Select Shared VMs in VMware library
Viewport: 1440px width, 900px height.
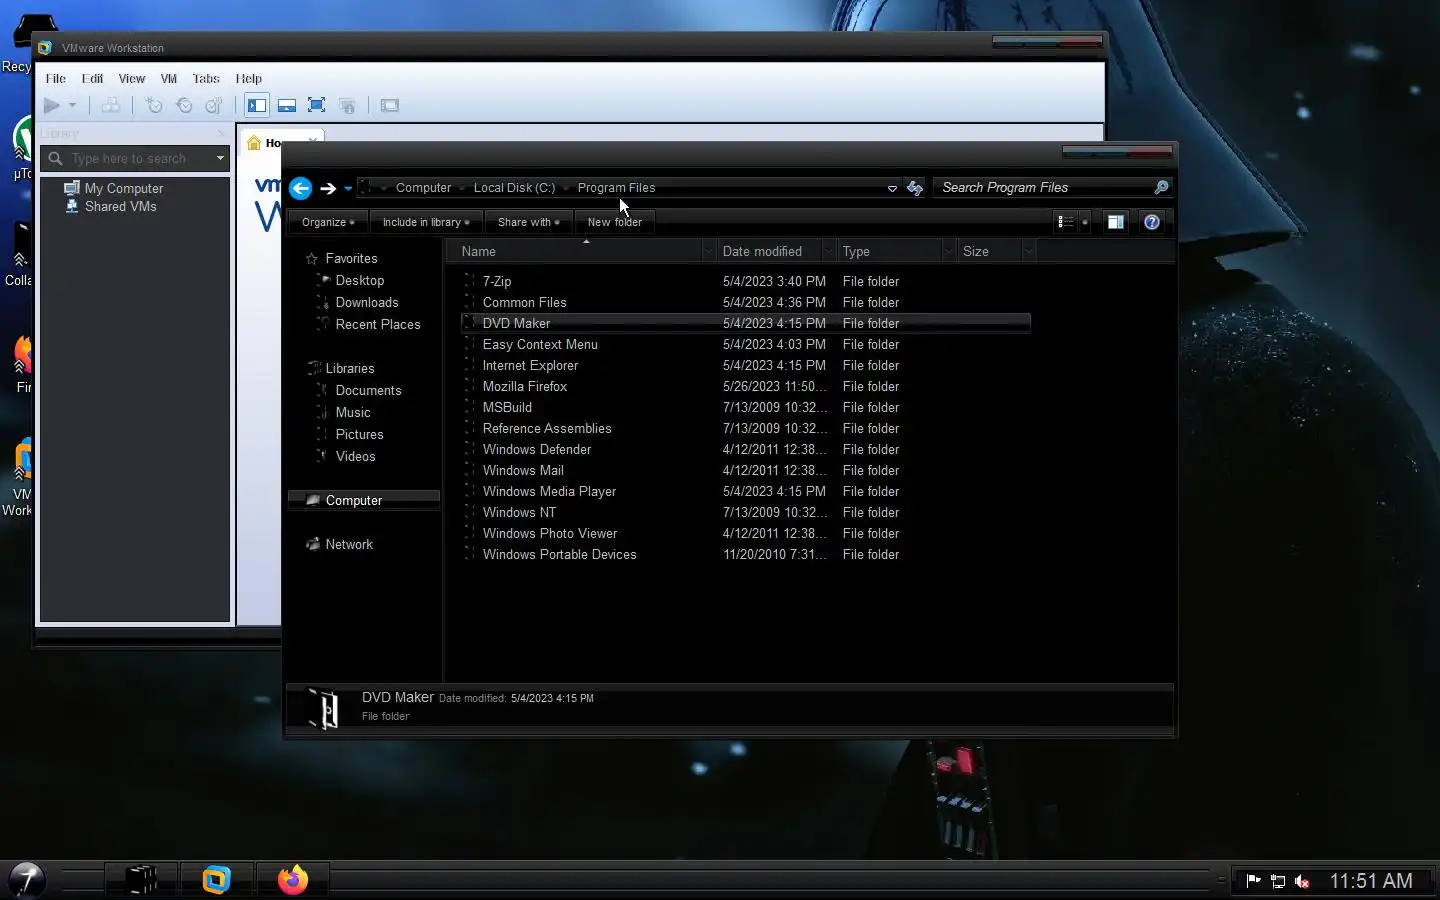coord(121,207)
